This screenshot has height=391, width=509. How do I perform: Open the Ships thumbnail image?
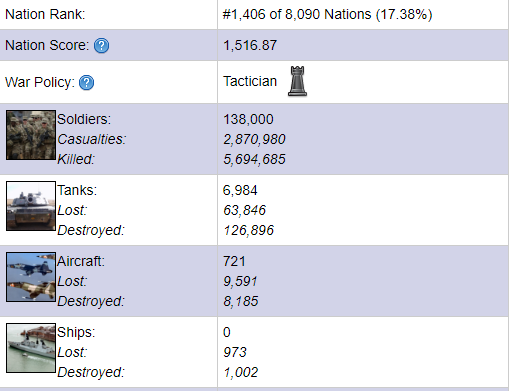click(31, 348)
